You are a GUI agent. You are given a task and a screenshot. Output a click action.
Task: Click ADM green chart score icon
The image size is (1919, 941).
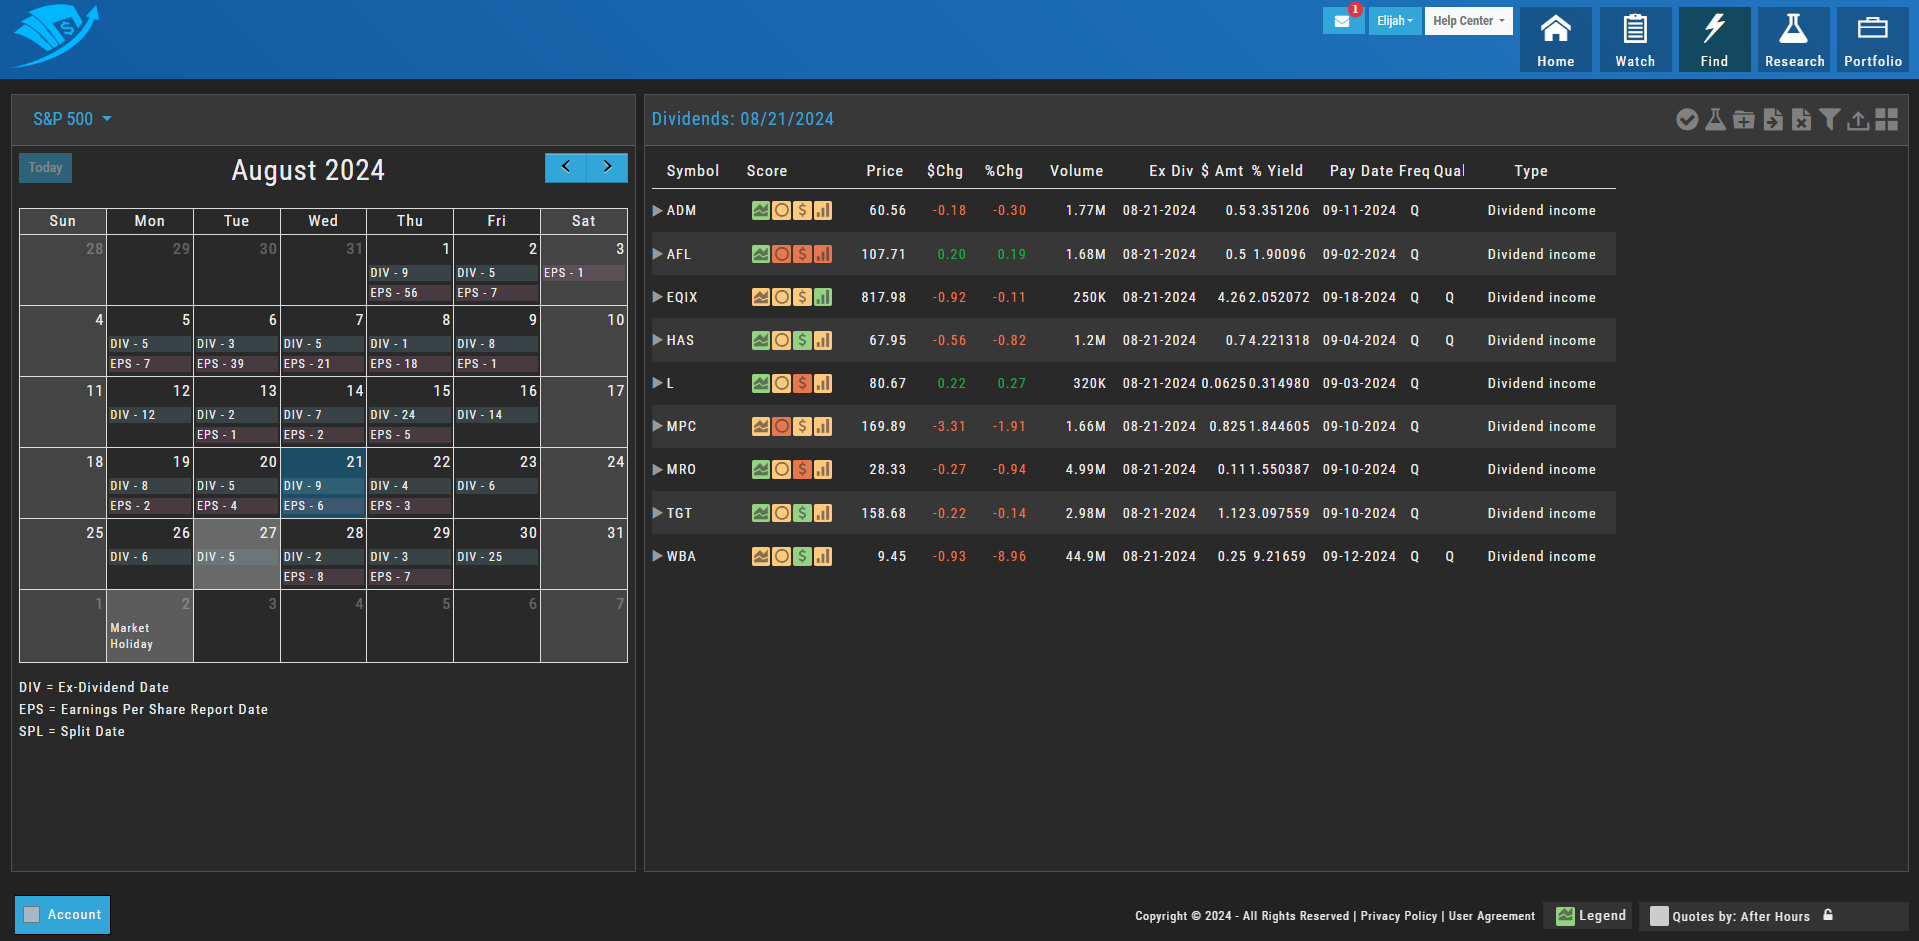point(761,211)
